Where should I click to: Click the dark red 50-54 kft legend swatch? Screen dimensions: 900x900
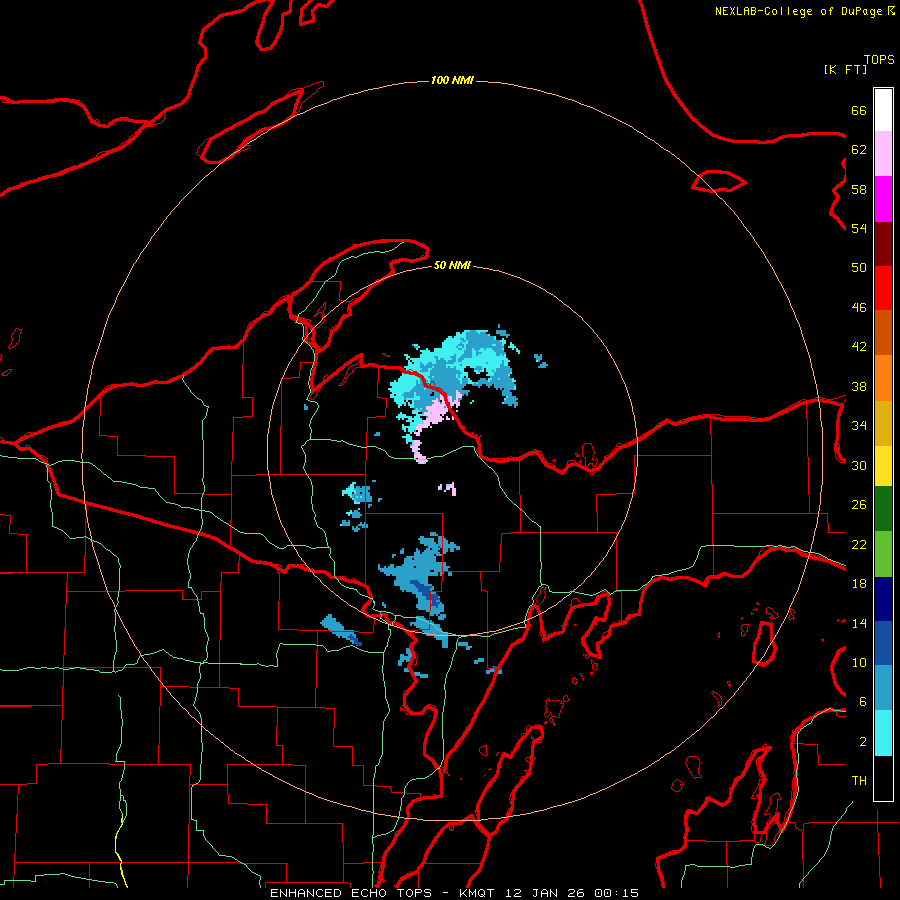tap(883, 244)
